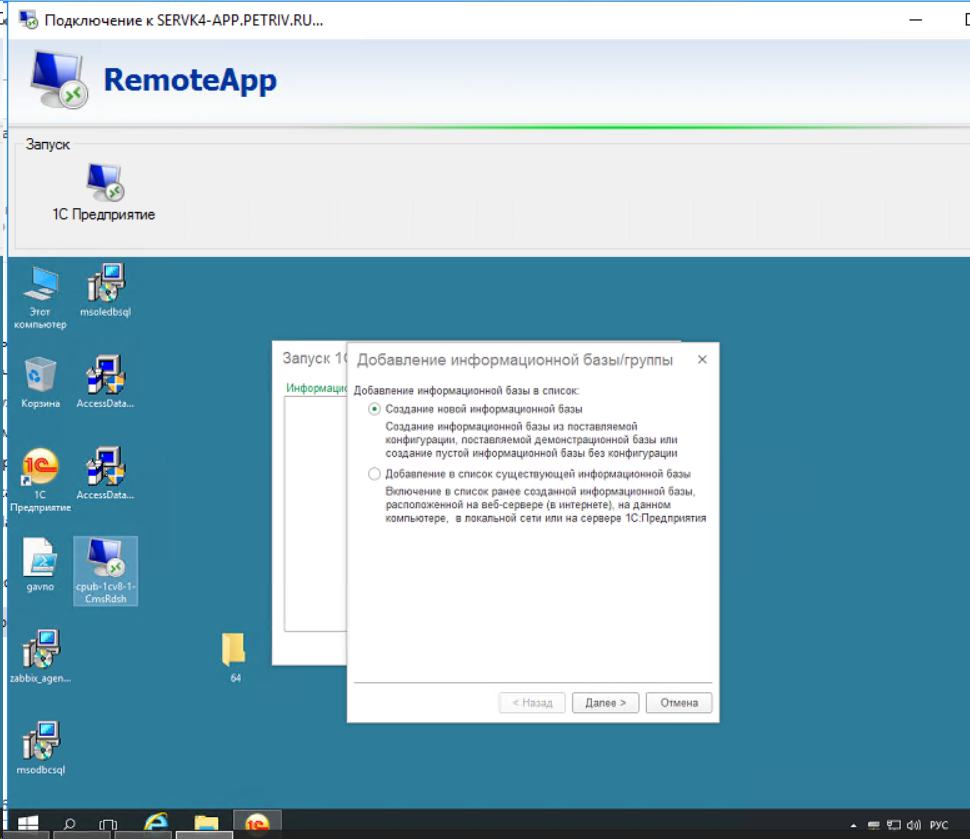
Task: Click the RemoteApp logo icon
Action: [x=59, y=80]
